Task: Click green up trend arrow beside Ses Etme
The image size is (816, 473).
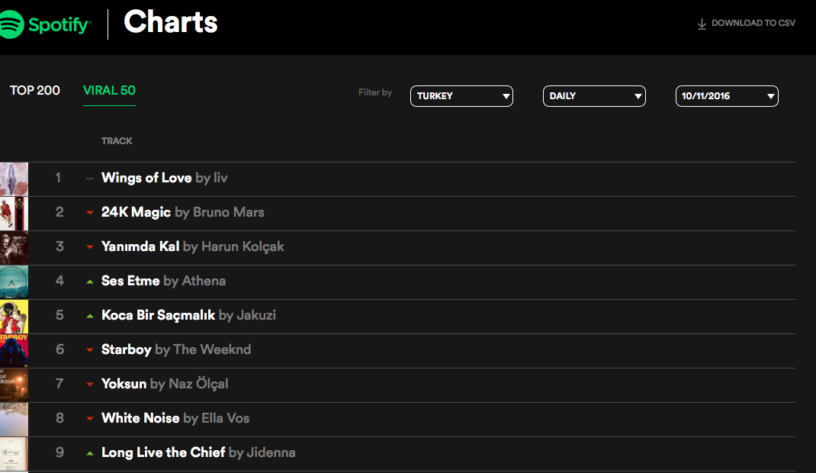Action: pyautogui.click(x=90, y=282)
